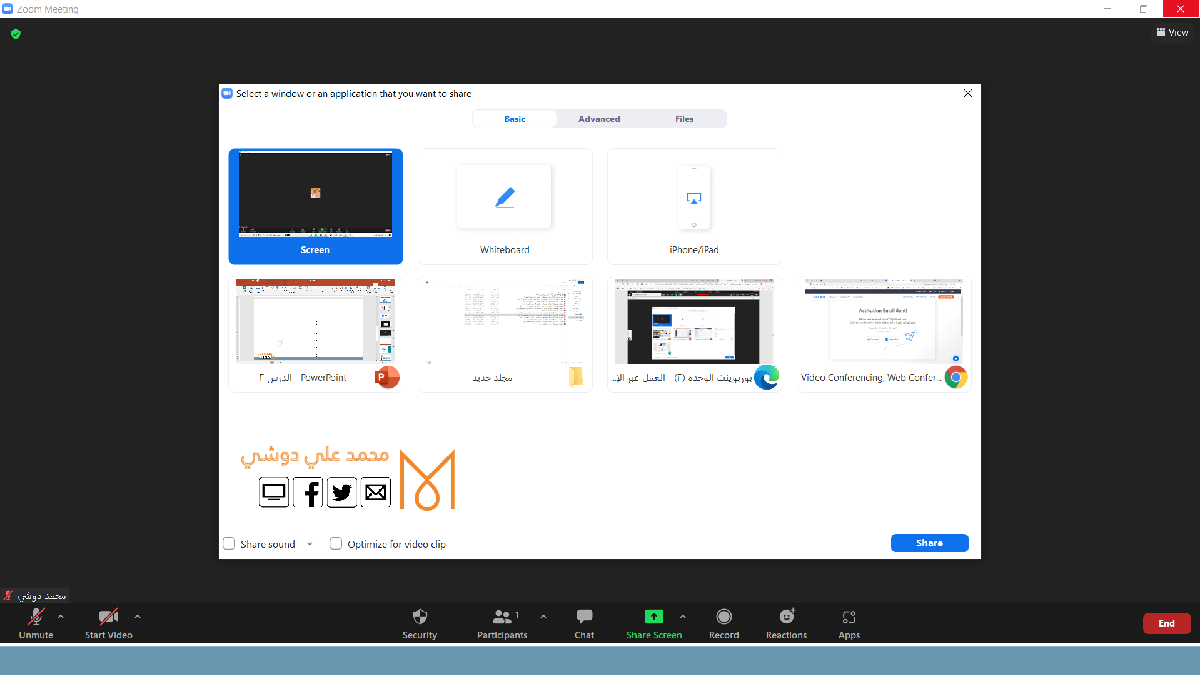Expand the video options arrow beside Start Video
The width and height of the screenshot is (1200, 675).
click(x=137, y=617)
